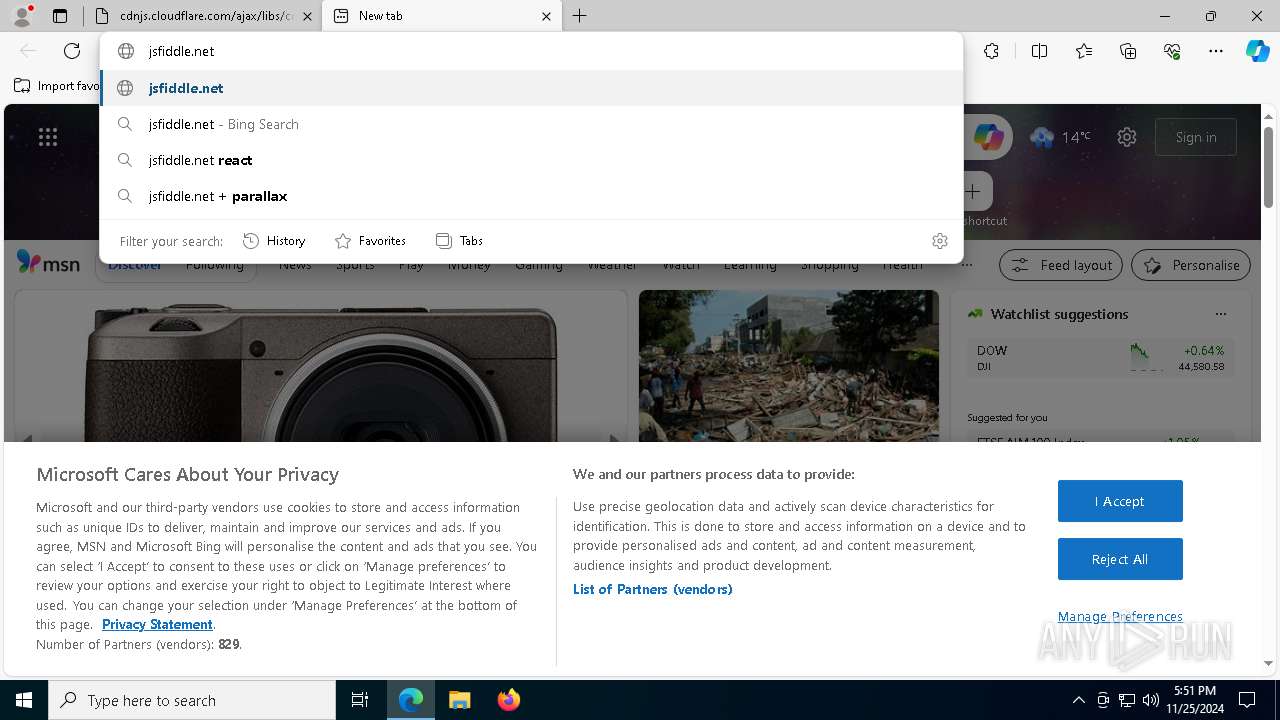Select the jsfiddle.net react suggestion
The image size is (1280, 720).
532,160
